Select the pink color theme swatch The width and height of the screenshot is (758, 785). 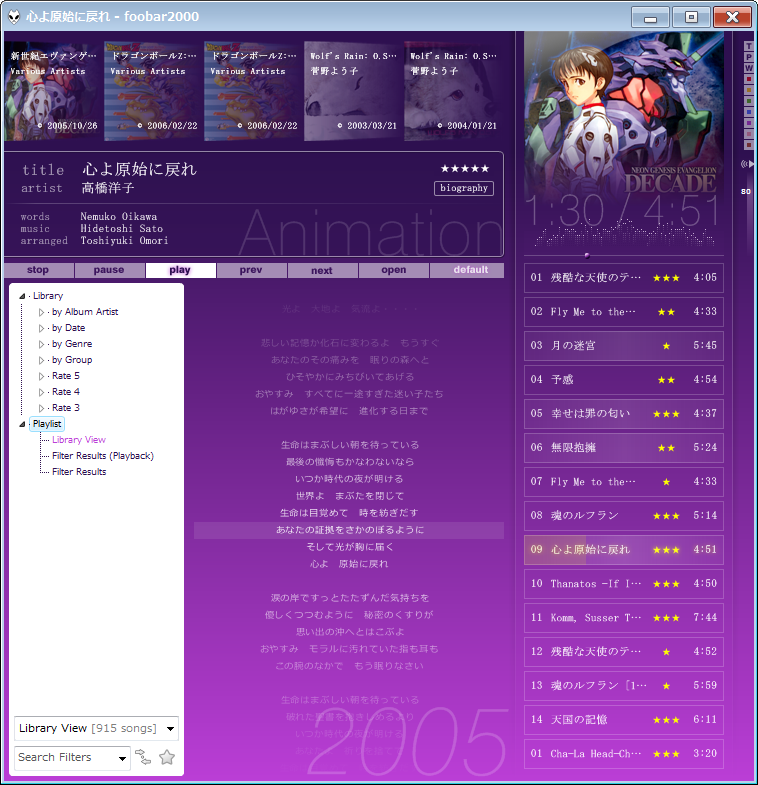coord(748,134)
